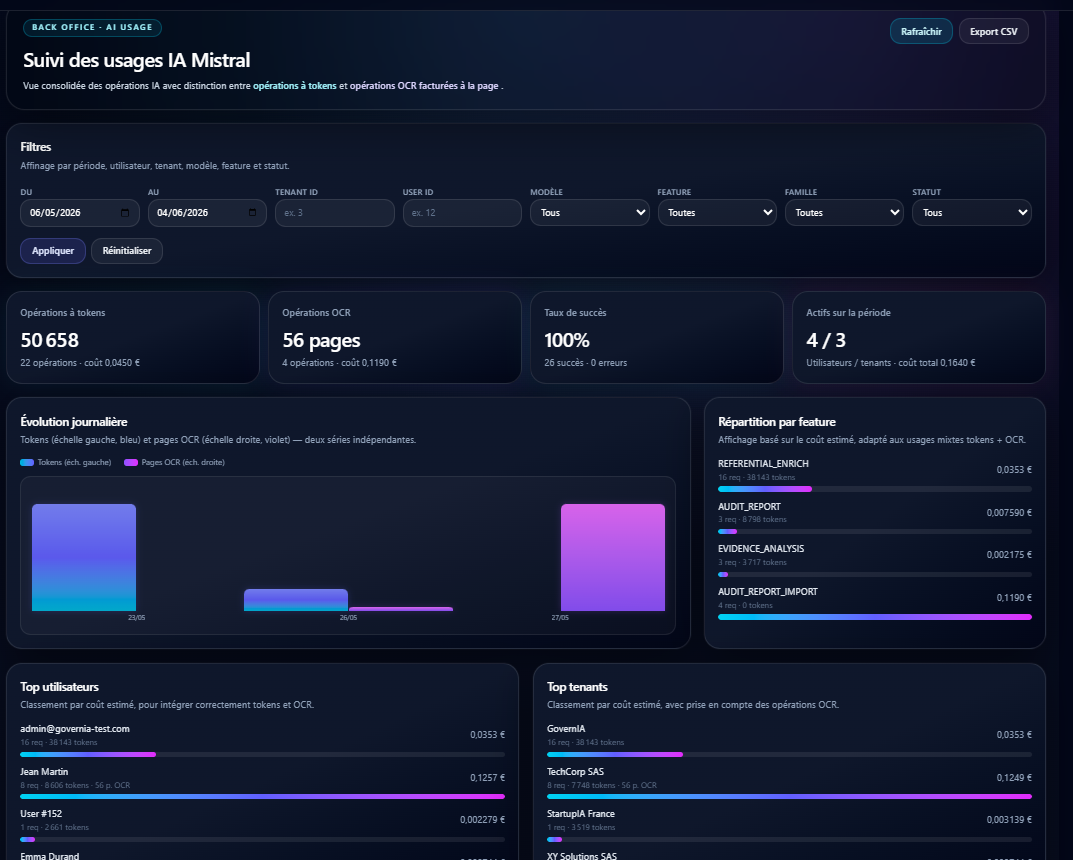Click the 26/05 thin violet OCR bar
Viewport: 1073px width, 860px height.
401,609
